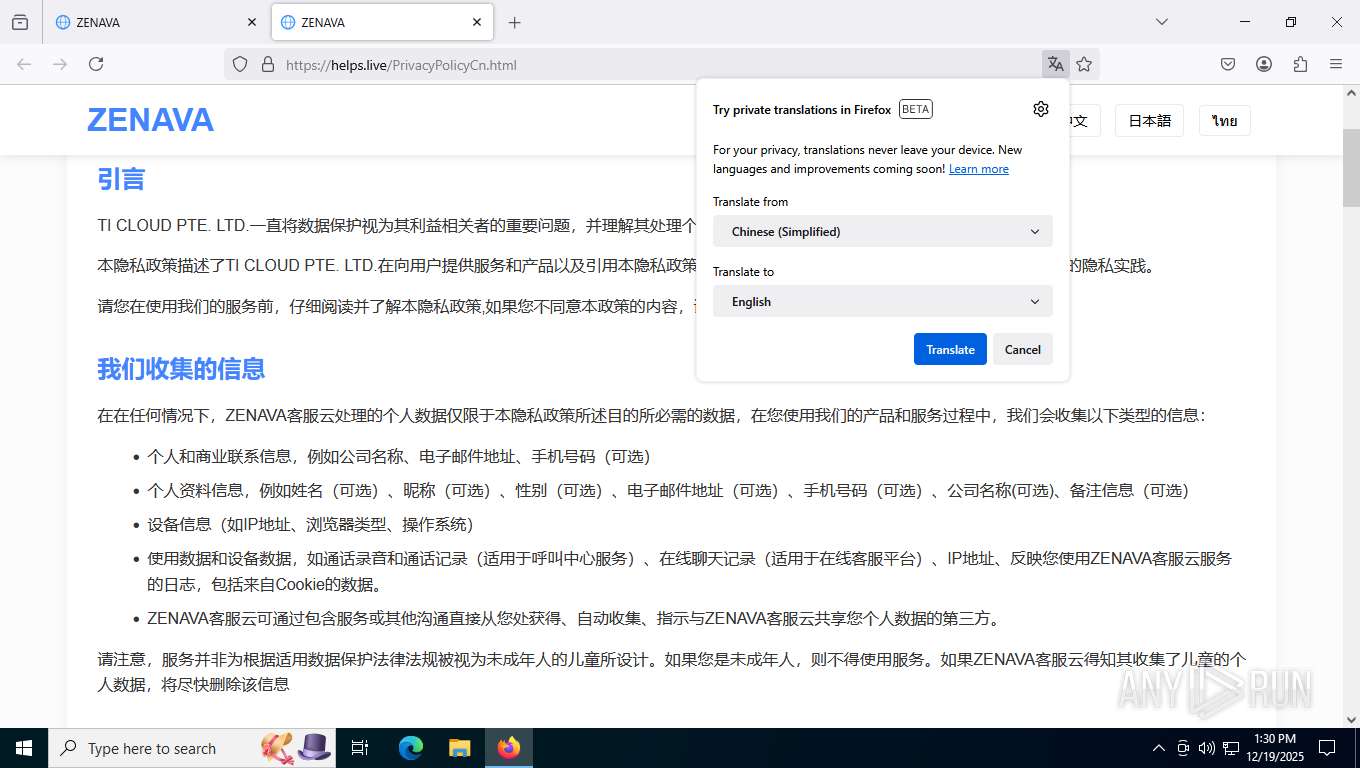Viewport: 1360px width, 768px height.
Task: Launch Microsoft Edge from the taskbar
Action: pos(411,748)
